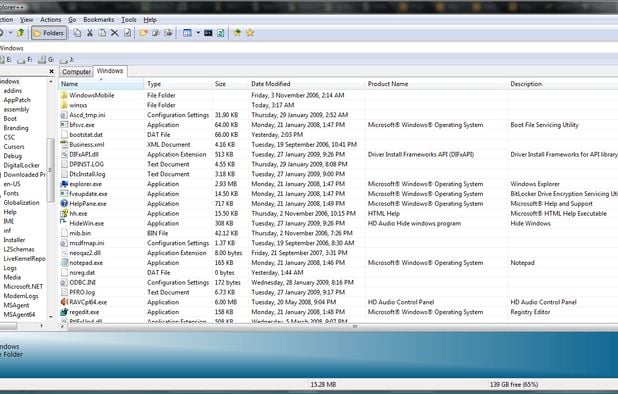Click the 15.28 MB status text
618x394 pixels.
pos(323,385)
